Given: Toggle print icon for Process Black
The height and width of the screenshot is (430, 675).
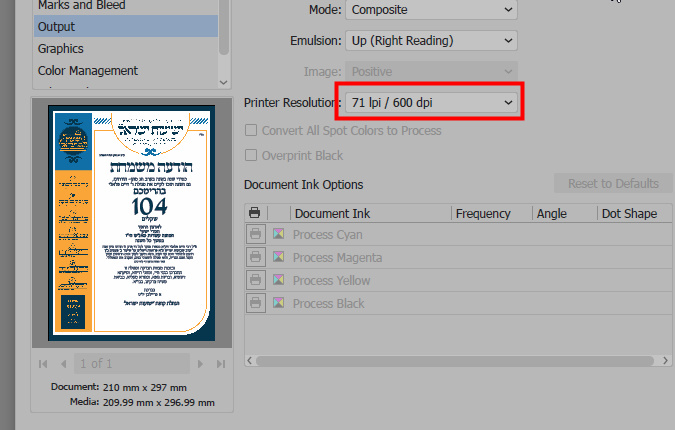Looking at the screenshot, I should pos(255,303).
